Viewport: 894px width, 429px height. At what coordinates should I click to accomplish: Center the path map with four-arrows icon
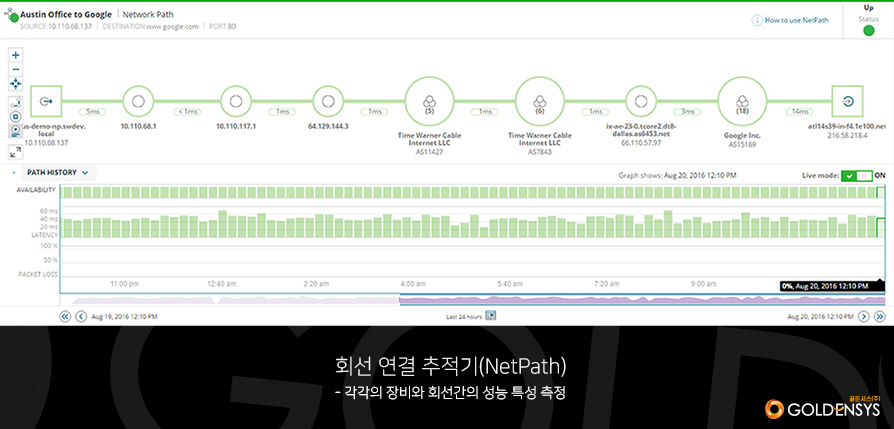coord(16,84)
